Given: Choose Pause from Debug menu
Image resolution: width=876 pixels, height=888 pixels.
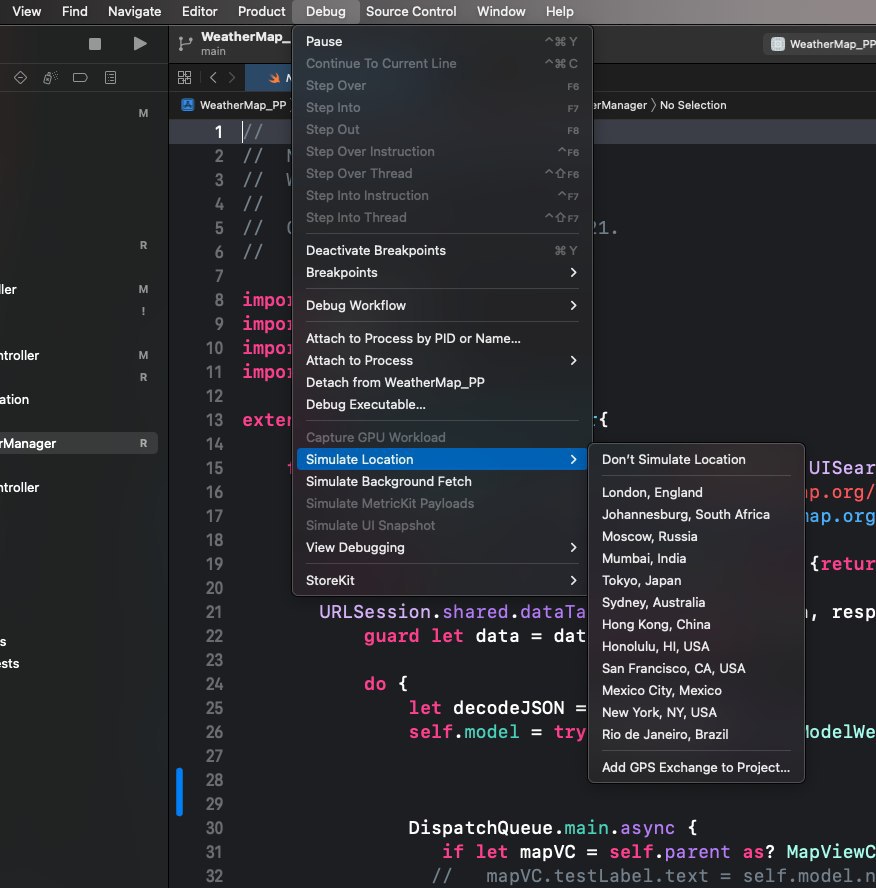Looking at the screenshot, I should 442,41.
